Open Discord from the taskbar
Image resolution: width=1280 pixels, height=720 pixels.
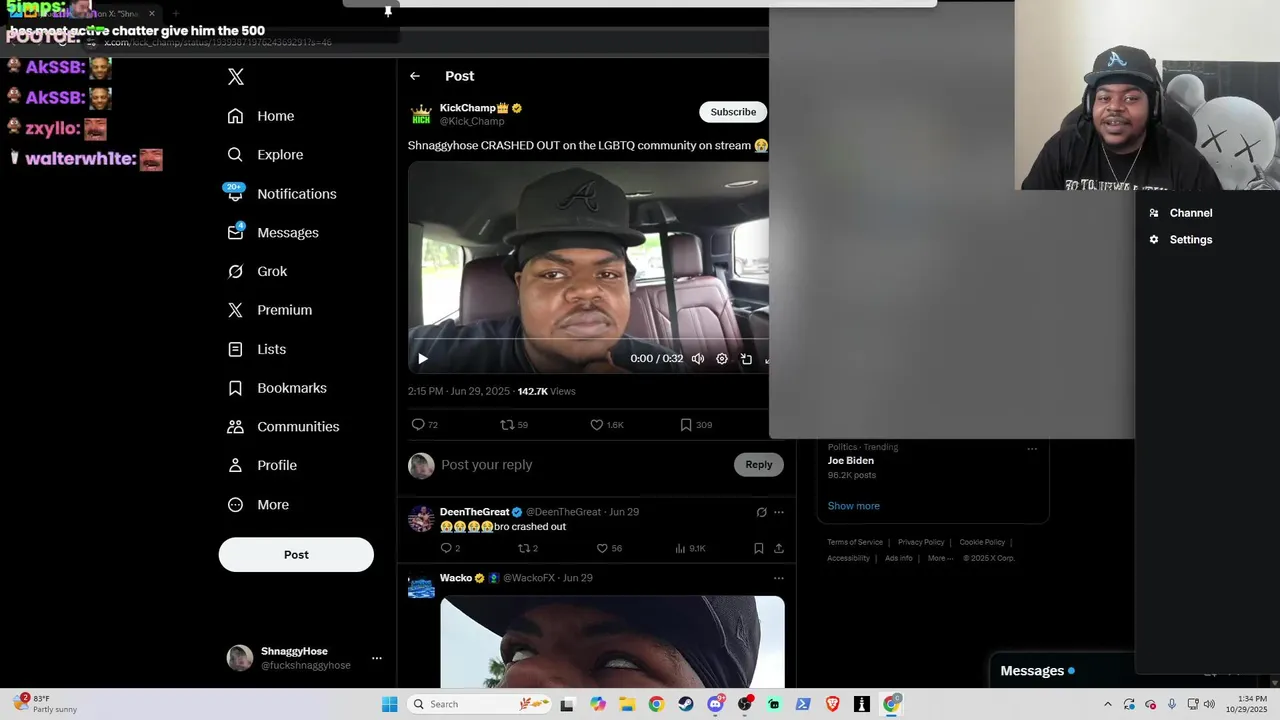click(x=715, y=704)
